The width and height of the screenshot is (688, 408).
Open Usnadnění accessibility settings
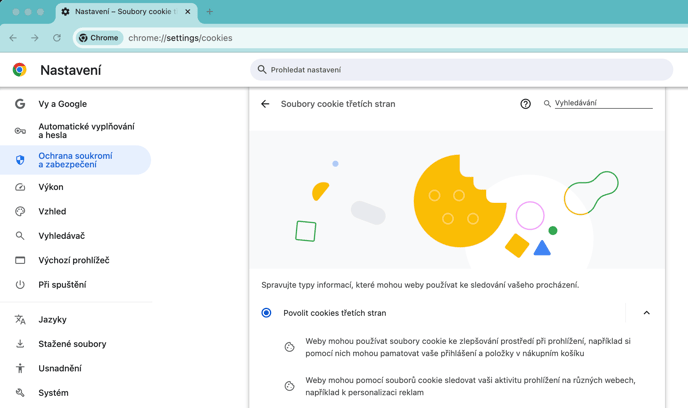tap(60, 368)
